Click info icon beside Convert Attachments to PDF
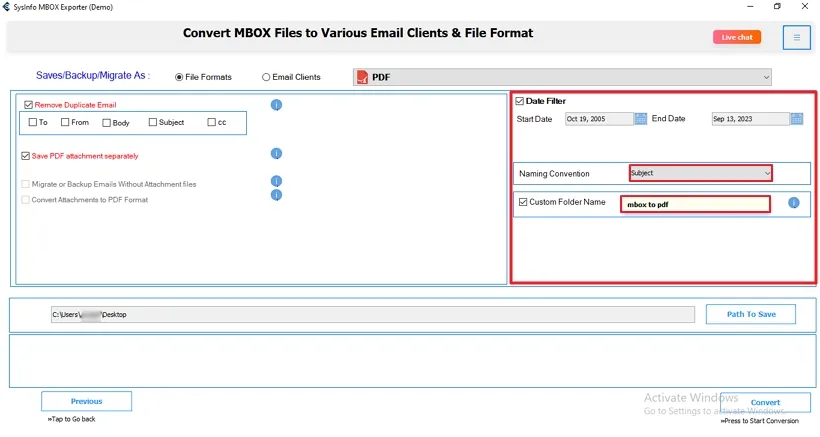 click(276, 195)
